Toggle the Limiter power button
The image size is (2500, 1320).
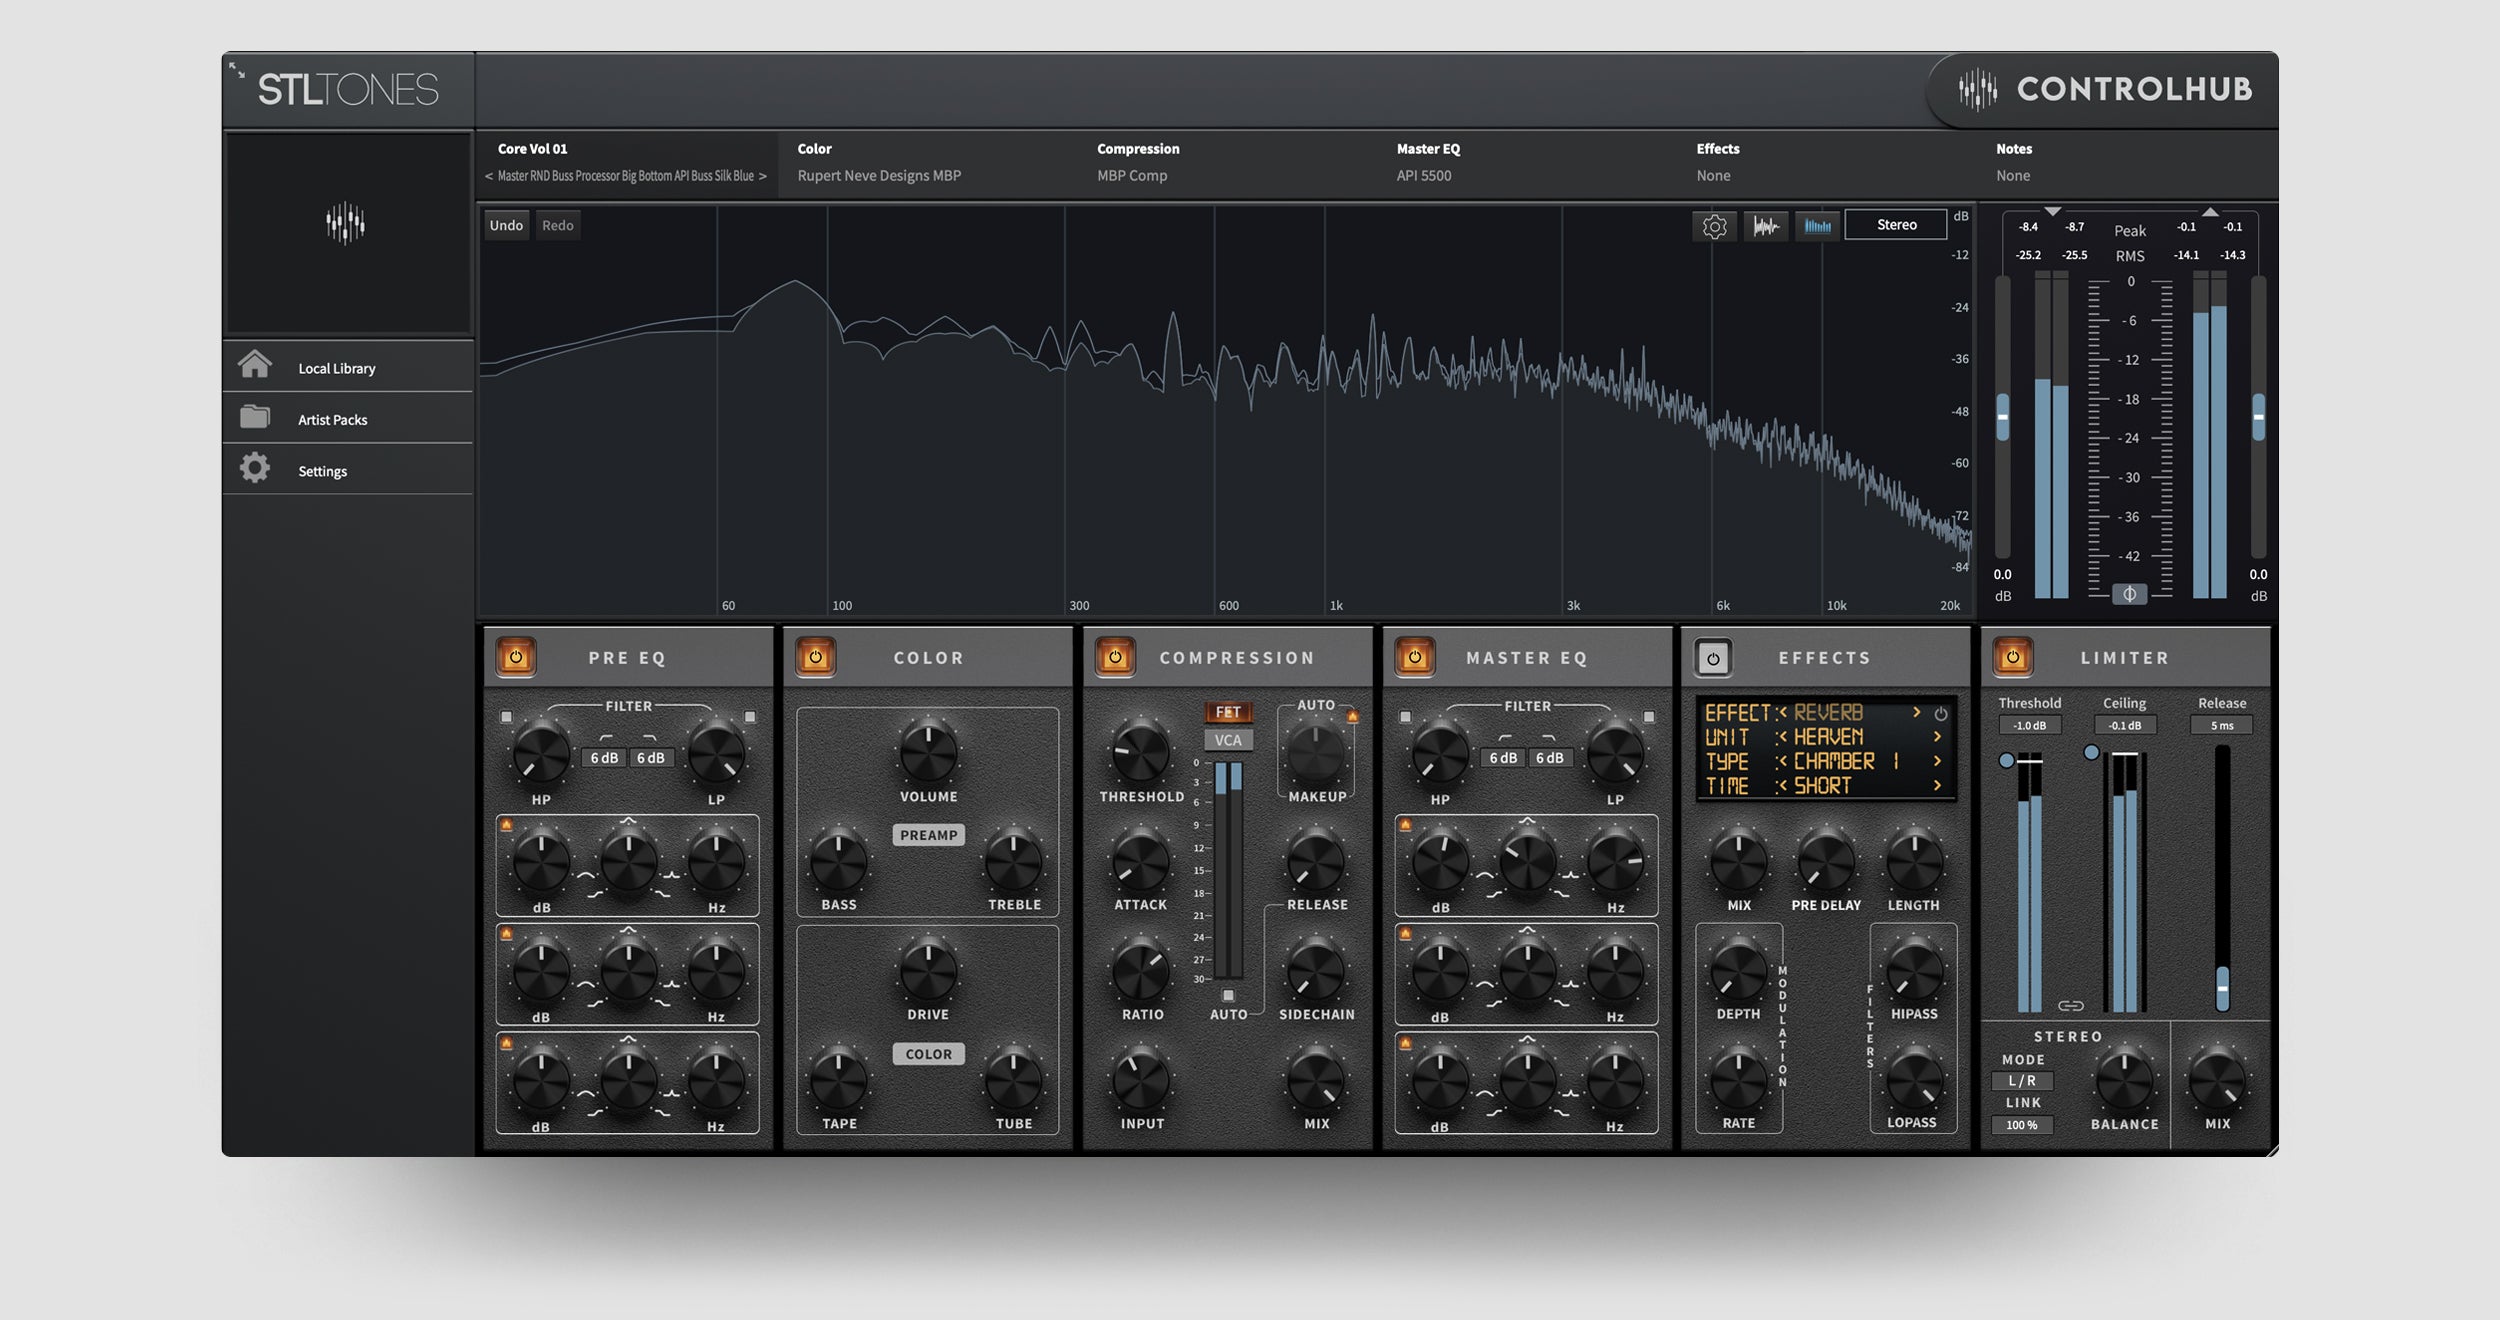[2013, 657]
